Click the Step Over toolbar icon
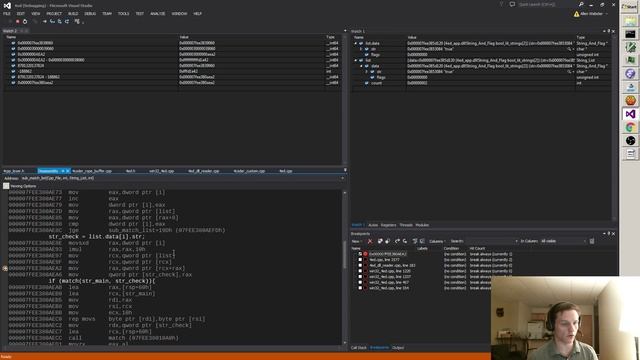Viewport: 640px width, 360px height. pyautogui.click(x=60, y=21)
